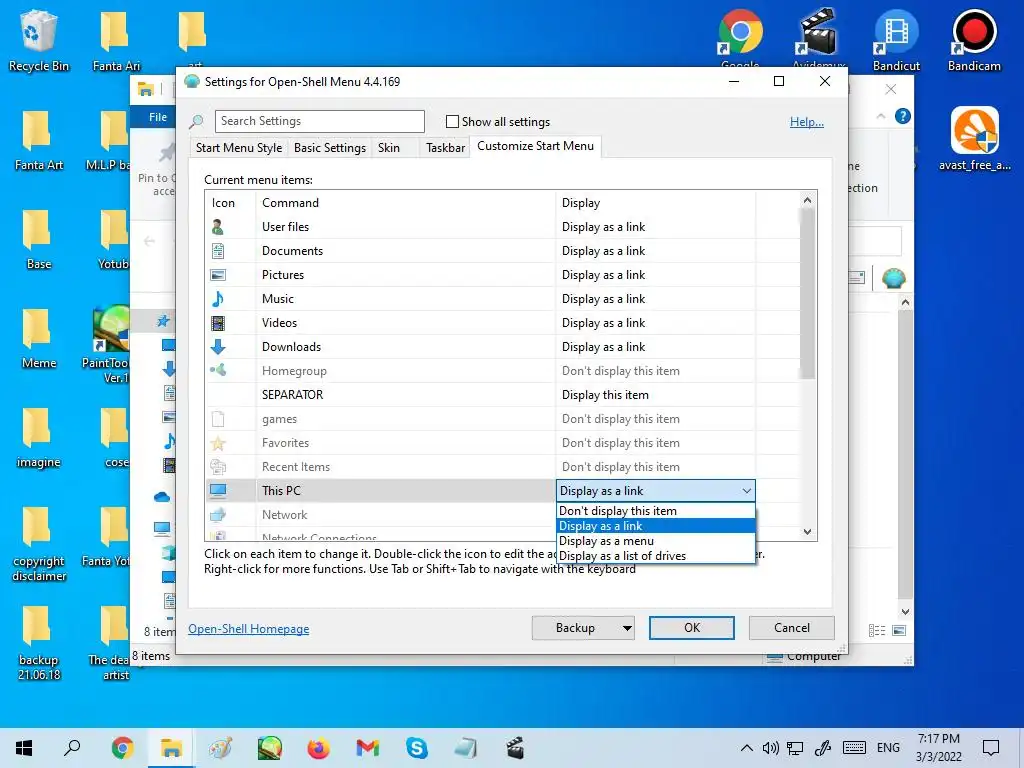Click the Backup button
The height and width of the screenshot is (768, 1024).
[x=575, y=628]
